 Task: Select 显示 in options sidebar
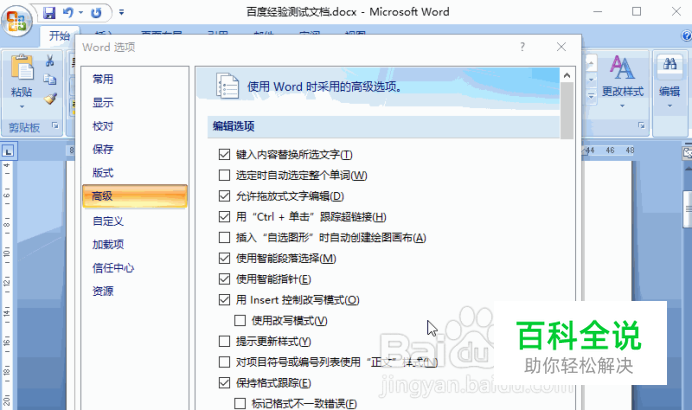pyautogui.click(x=103, y=102)
